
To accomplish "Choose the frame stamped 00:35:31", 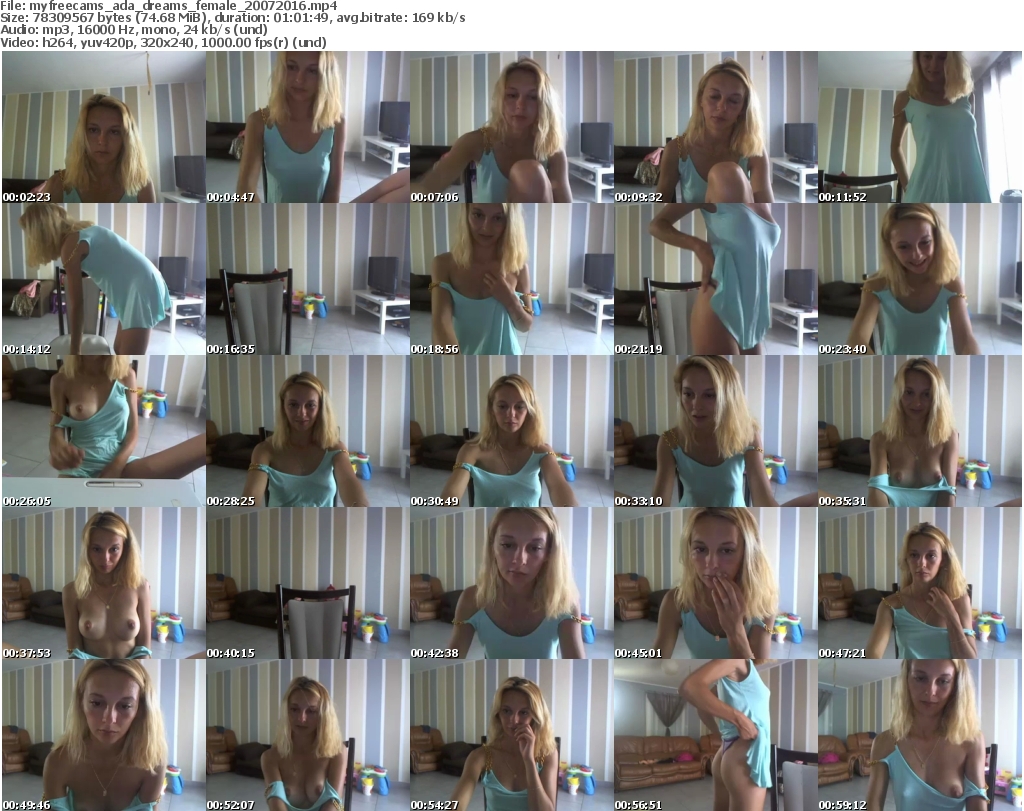I will tap(920, 431).
